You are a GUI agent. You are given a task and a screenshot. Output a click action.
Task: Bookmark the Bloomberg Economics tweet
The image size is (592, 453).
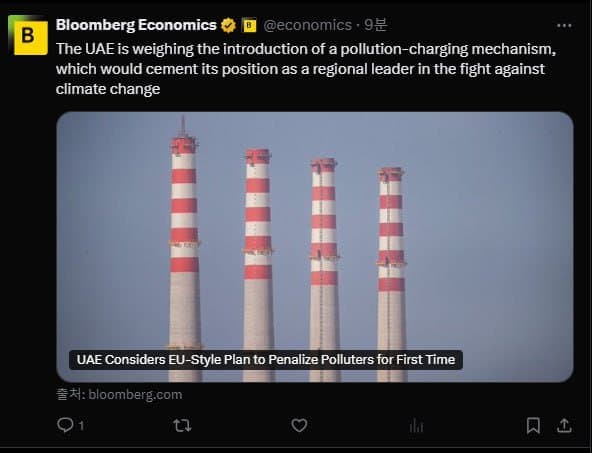pos(533,425)
